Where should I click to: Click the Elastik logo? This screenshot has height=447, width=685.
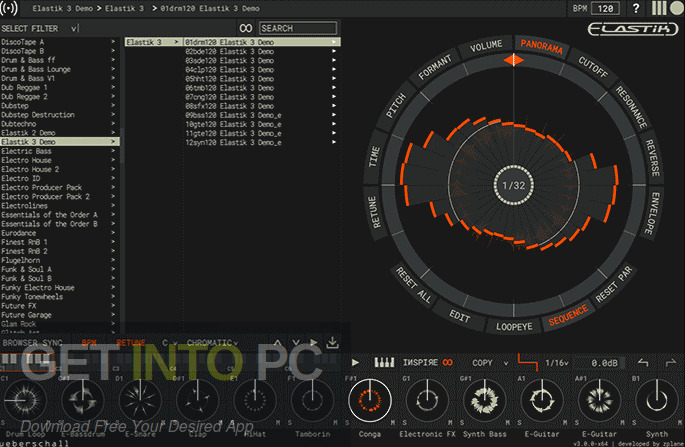pyautogui.click(x=633, y=29)
